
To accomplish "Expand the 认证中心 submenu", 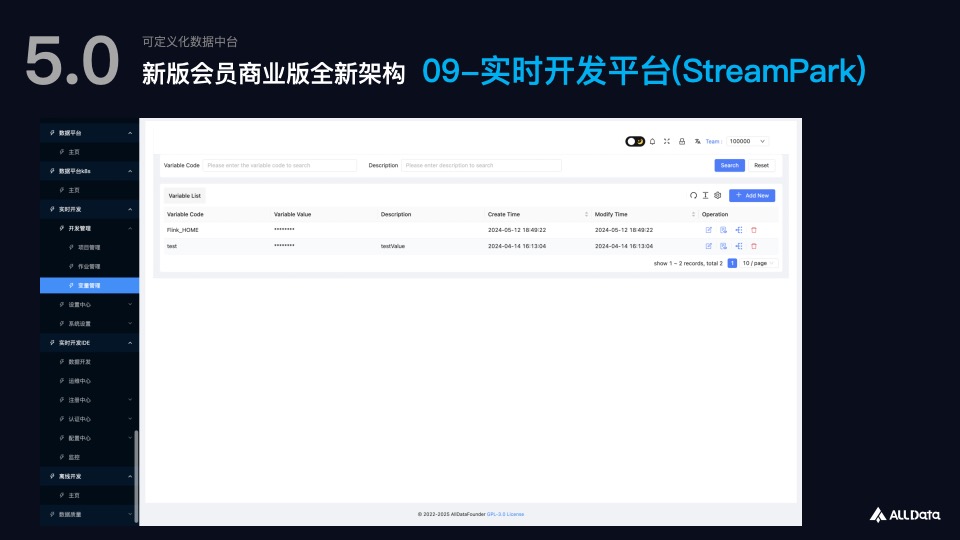I will [89, 419].
